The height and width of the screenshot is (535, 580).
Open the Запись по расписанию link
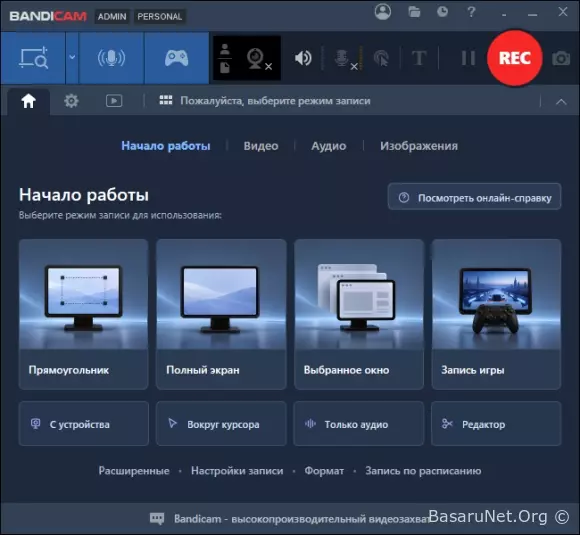423,471
